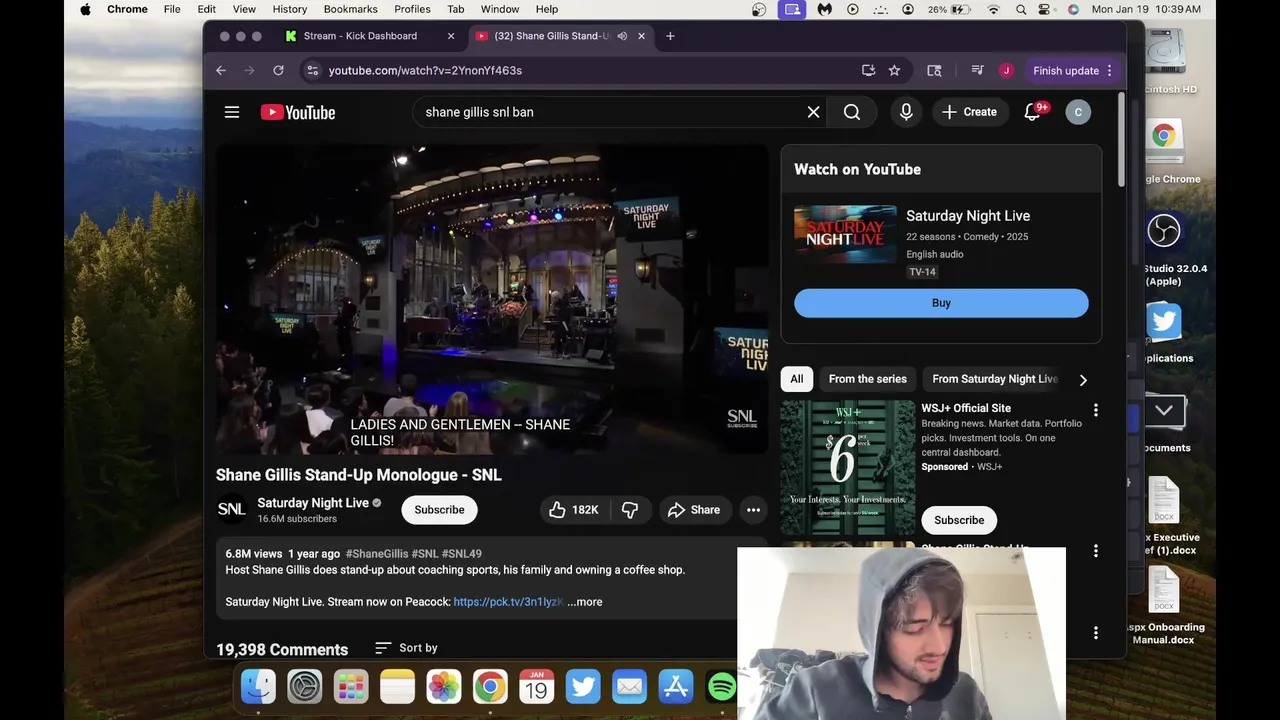Image resolution: width=1280 pixels, height=720 pixels.
Task: Run the search with the magnifier button
Action: pos(852,112)
